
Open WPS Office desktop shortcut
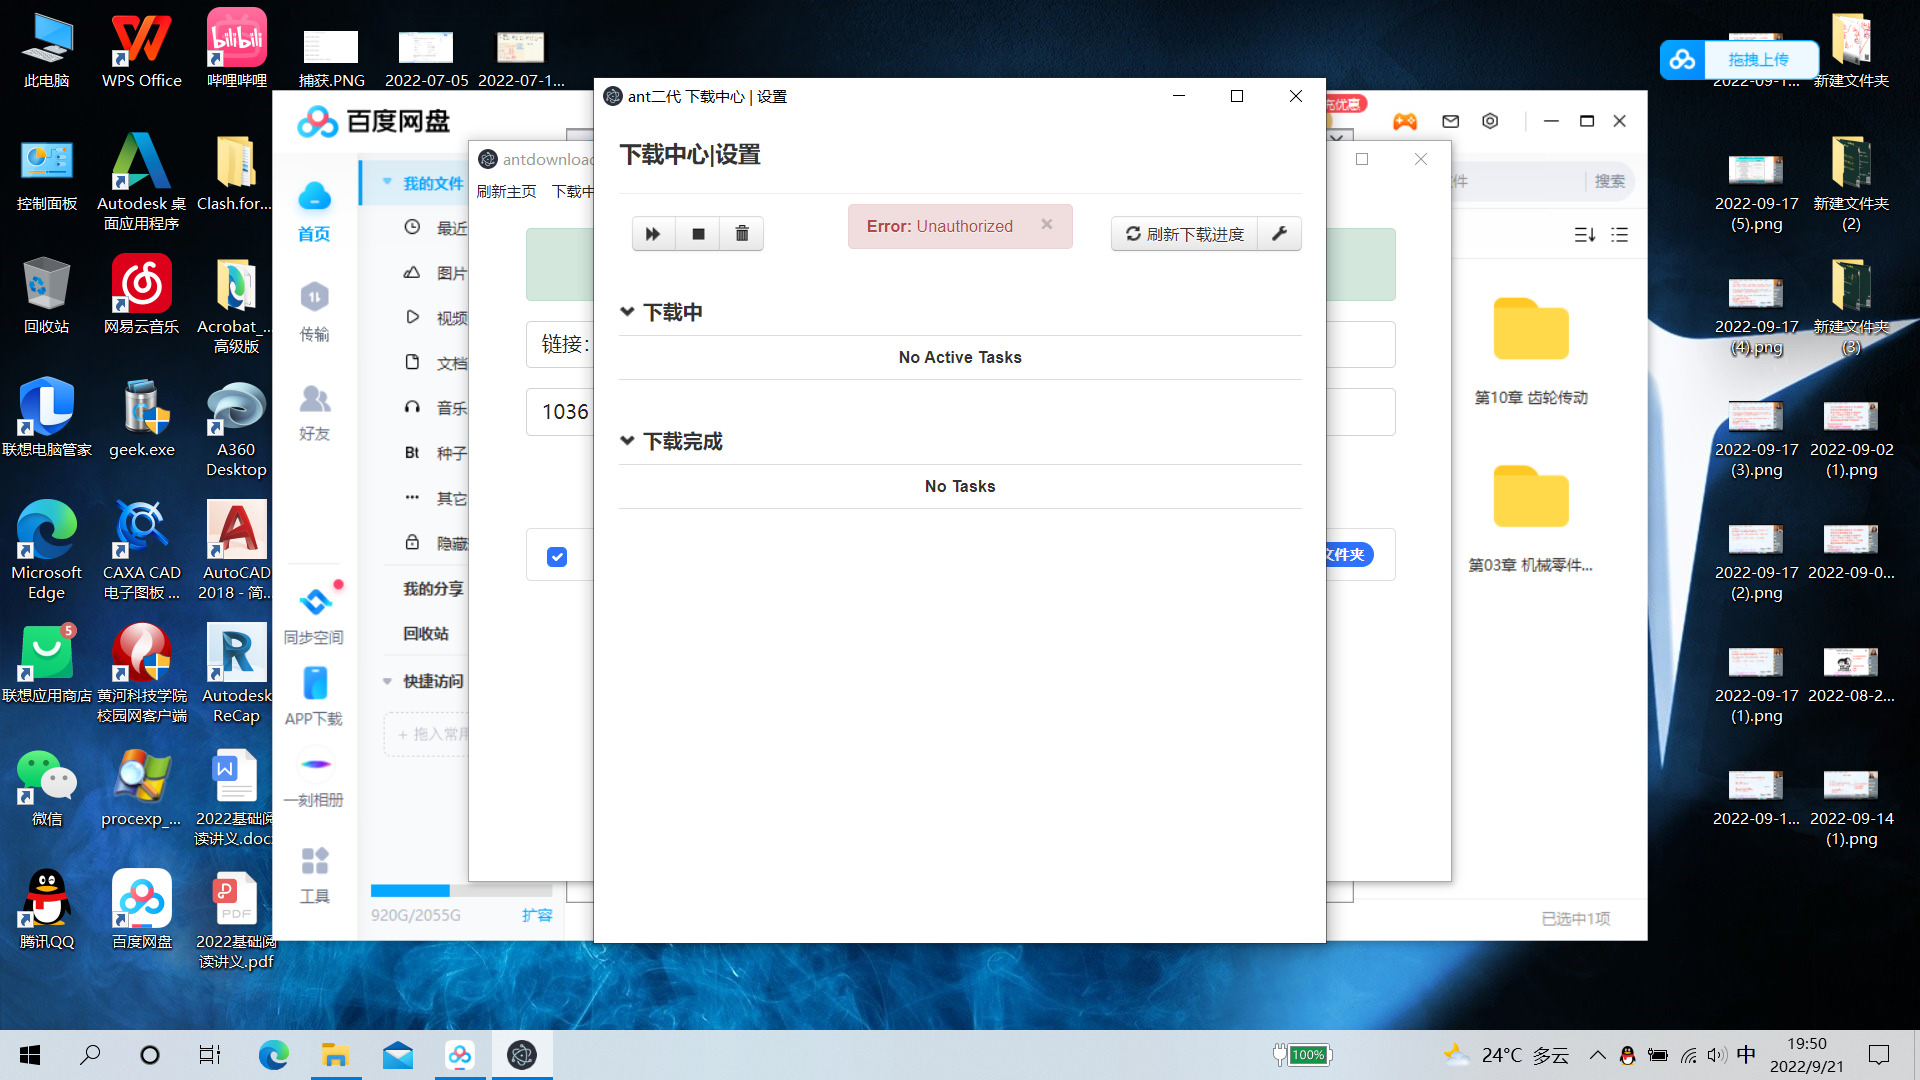click(141, 50)
